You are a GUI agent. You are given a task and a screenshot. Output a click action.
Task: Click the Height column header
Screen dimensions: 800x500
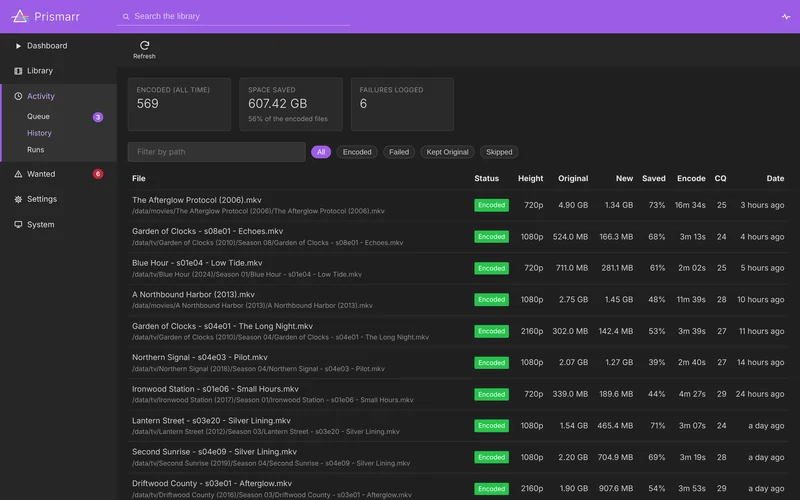tap(531, 179)
